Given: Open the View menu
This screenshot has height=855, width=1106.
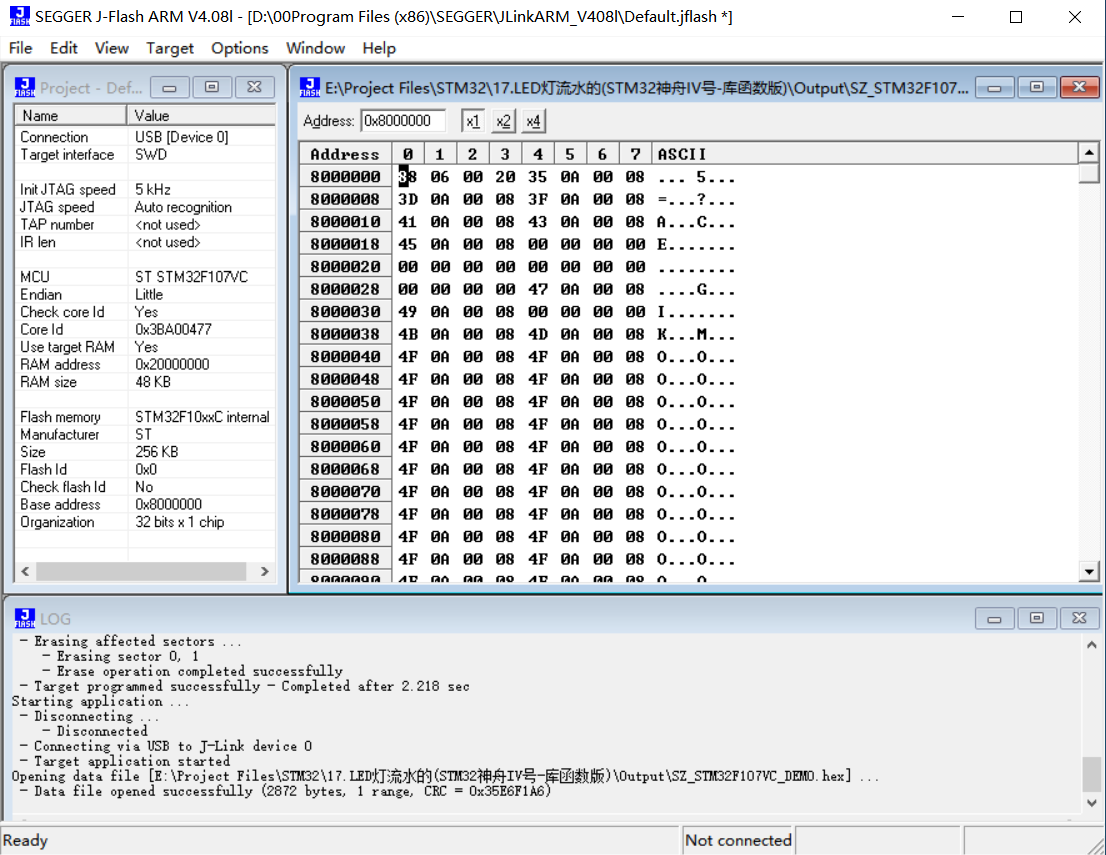Looking at the screenshot, I should coord(111,48).
